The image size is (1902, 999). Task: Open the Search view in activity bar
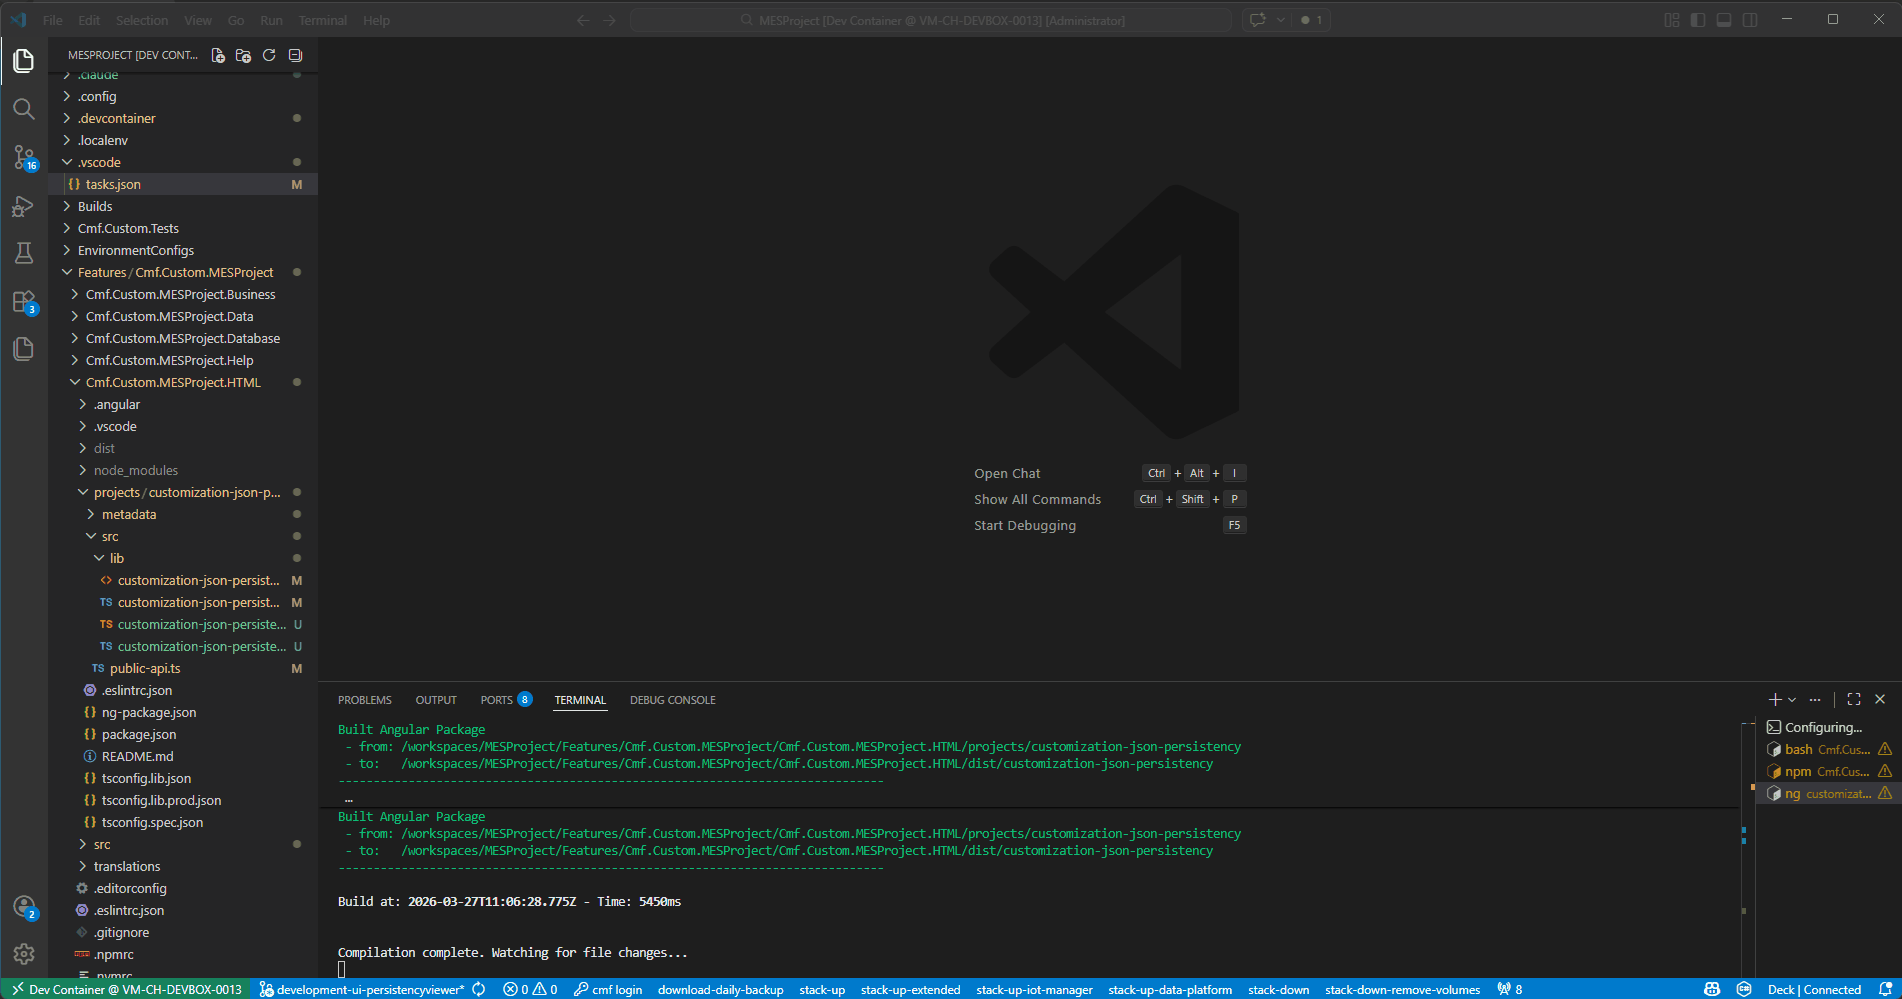24,109
